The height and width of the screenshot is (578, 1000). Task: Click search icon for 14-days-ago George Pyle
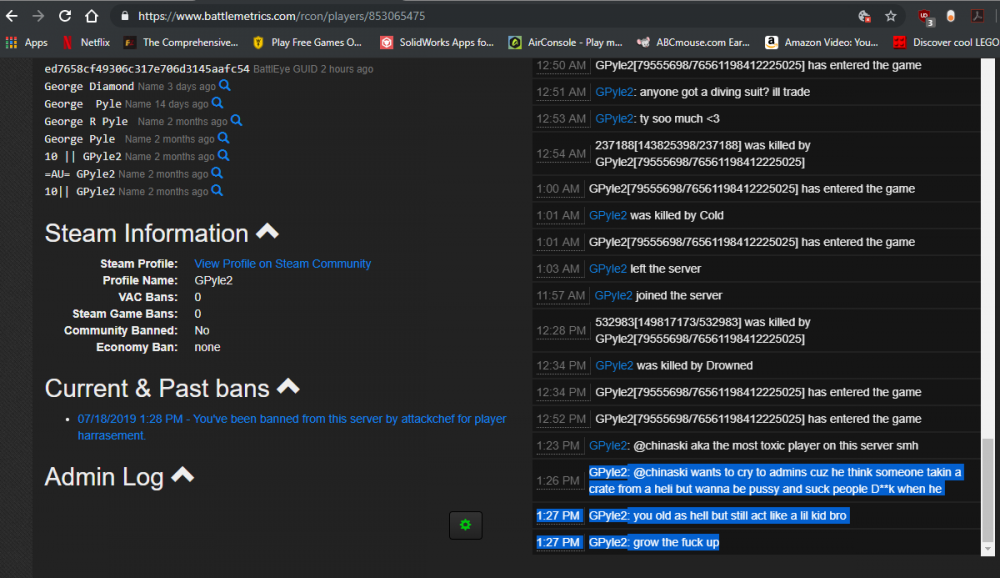[x=217, y=104]
